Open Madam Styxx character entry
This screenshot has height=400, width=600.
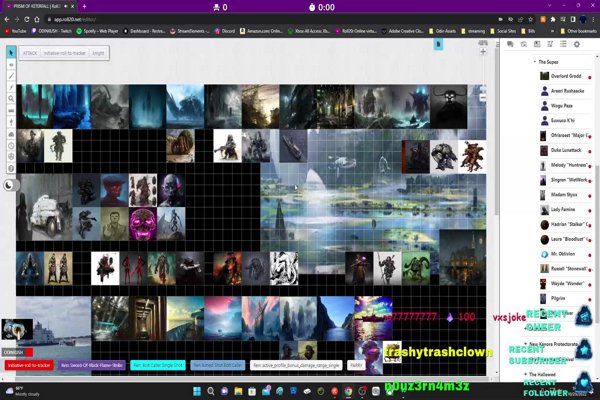pos(565,194)
